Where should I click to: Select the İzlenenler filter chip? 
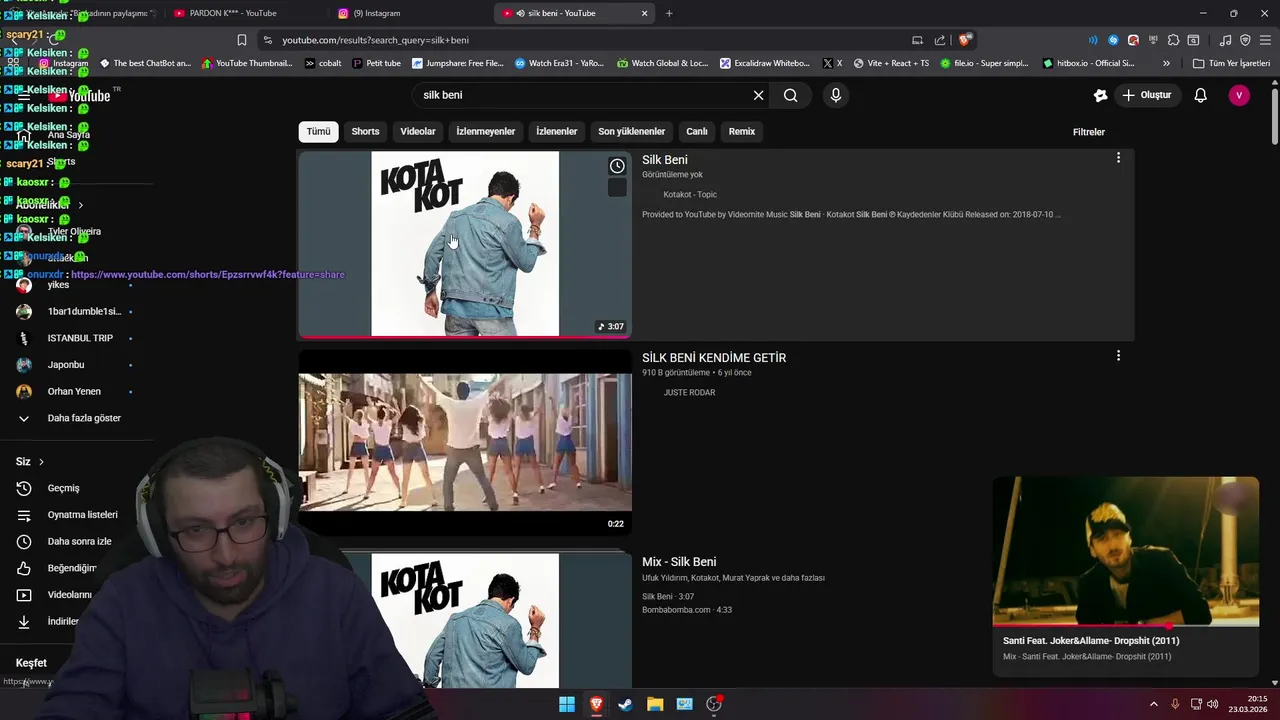pos(557,132)
